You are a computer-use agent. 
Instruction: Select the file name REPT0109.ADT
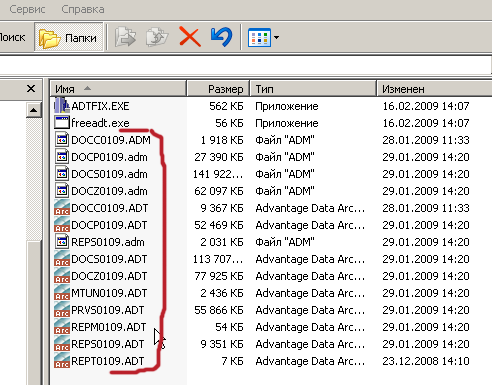[107, 361]
